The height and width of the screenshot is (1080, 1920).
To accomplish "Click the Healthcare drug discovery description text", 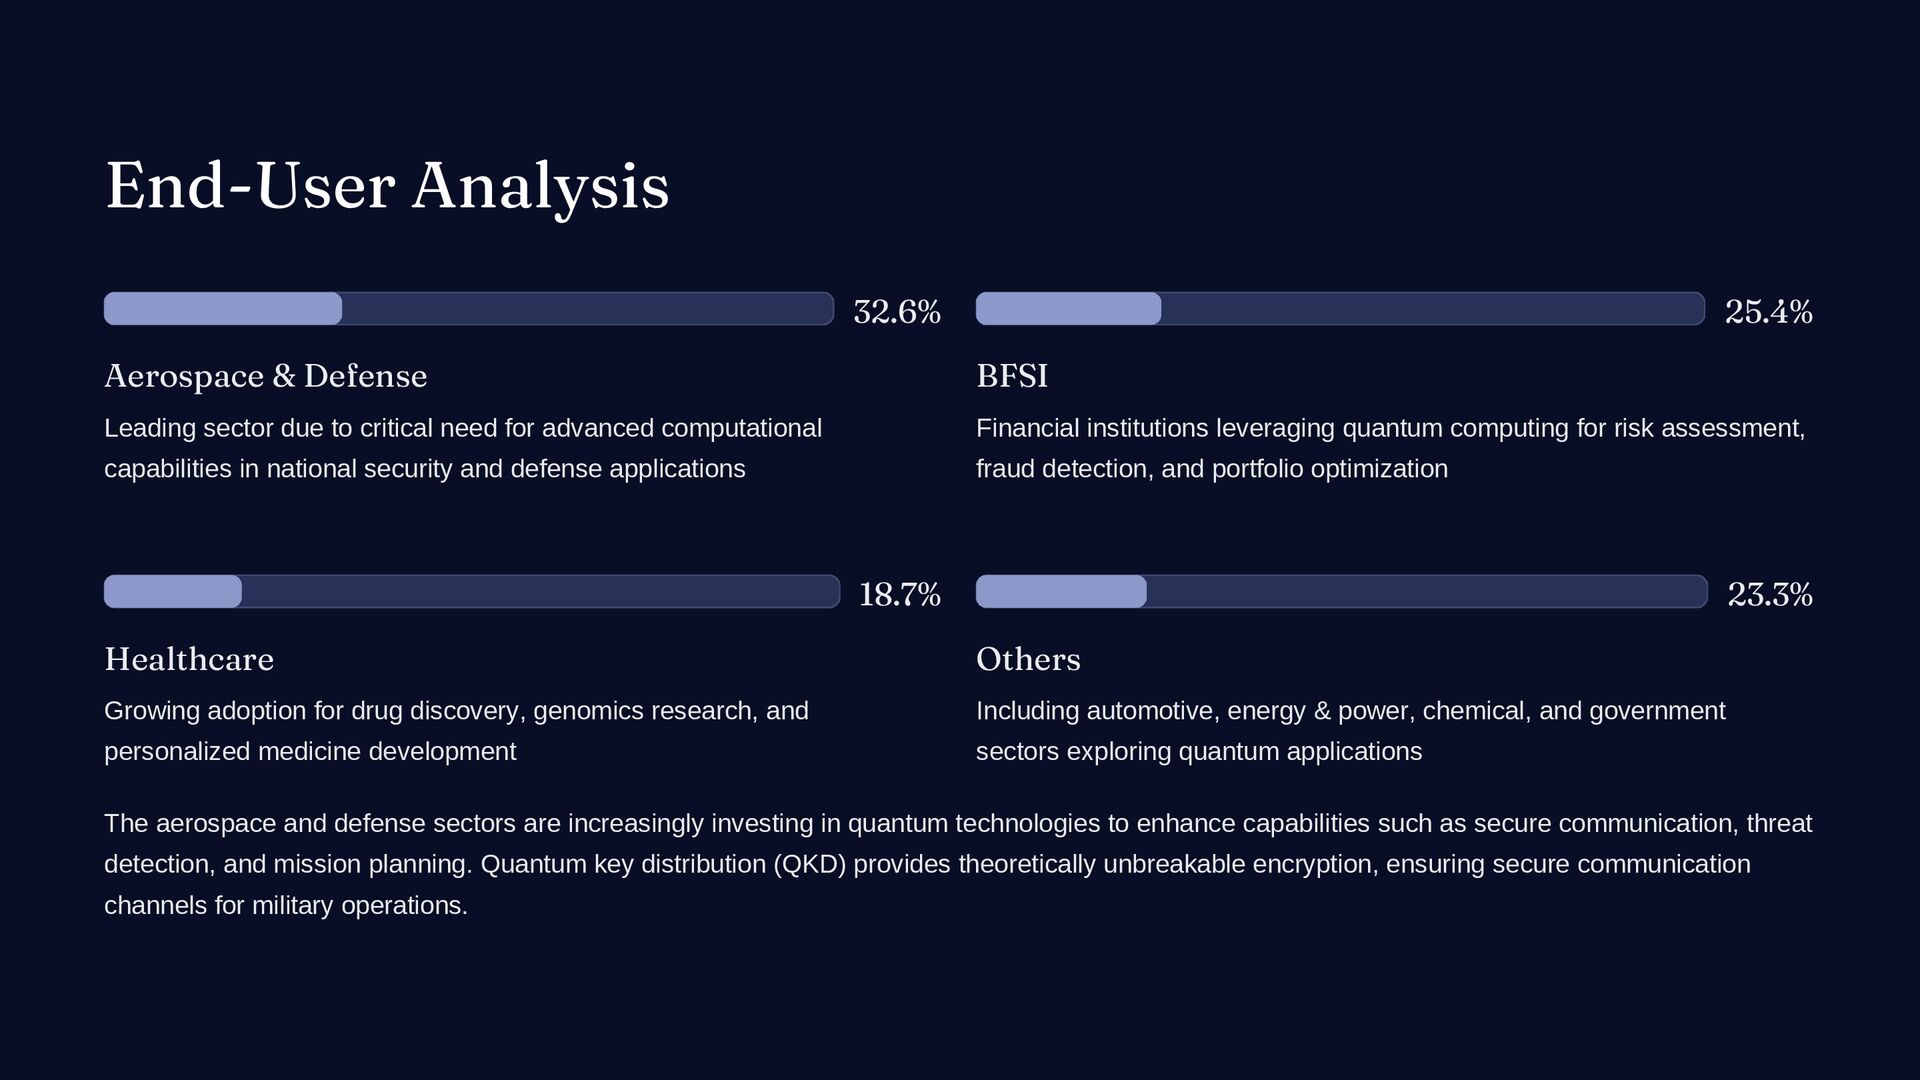I will [456, 731].
